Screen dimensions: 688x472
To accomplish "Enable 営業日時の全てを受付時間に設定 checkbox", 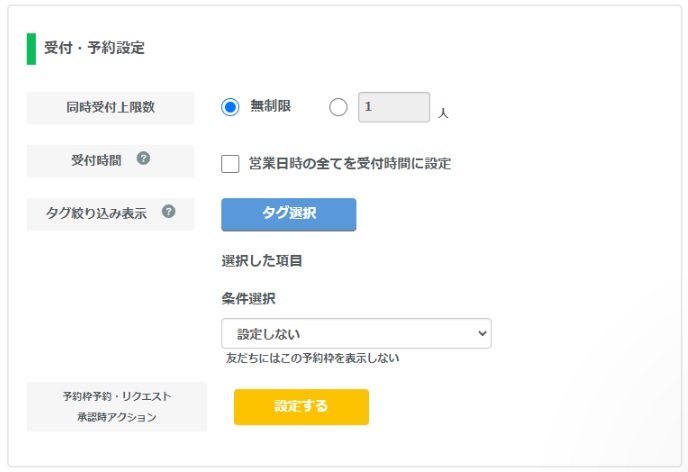I will pyautogui.click(x=230, y=164).
